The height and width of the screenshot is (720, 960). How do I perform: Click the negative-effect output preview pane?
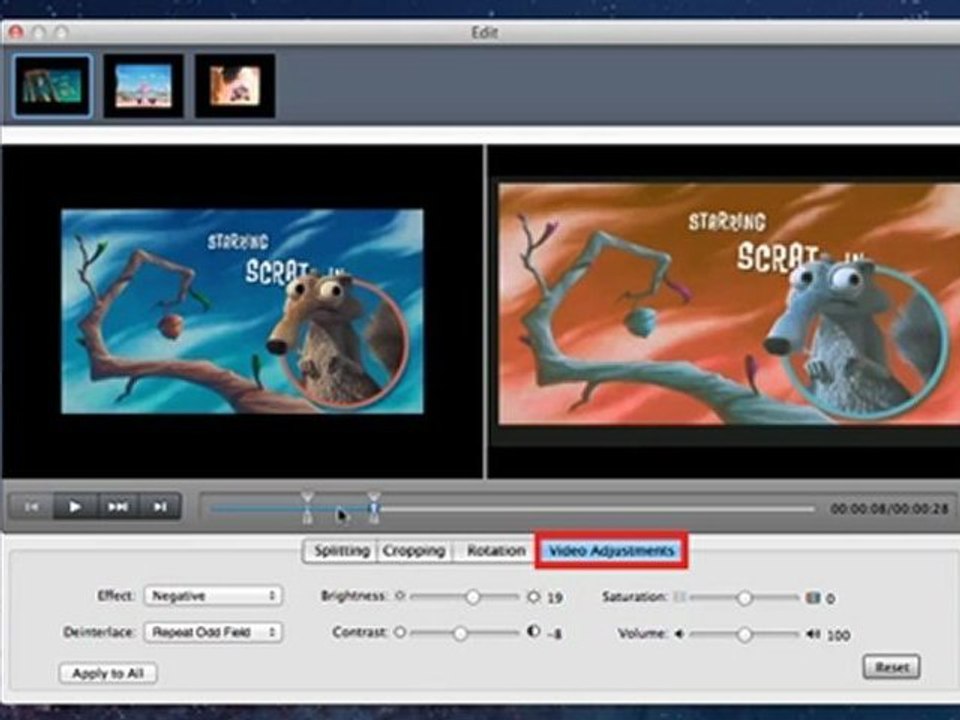tap(724, 312)
